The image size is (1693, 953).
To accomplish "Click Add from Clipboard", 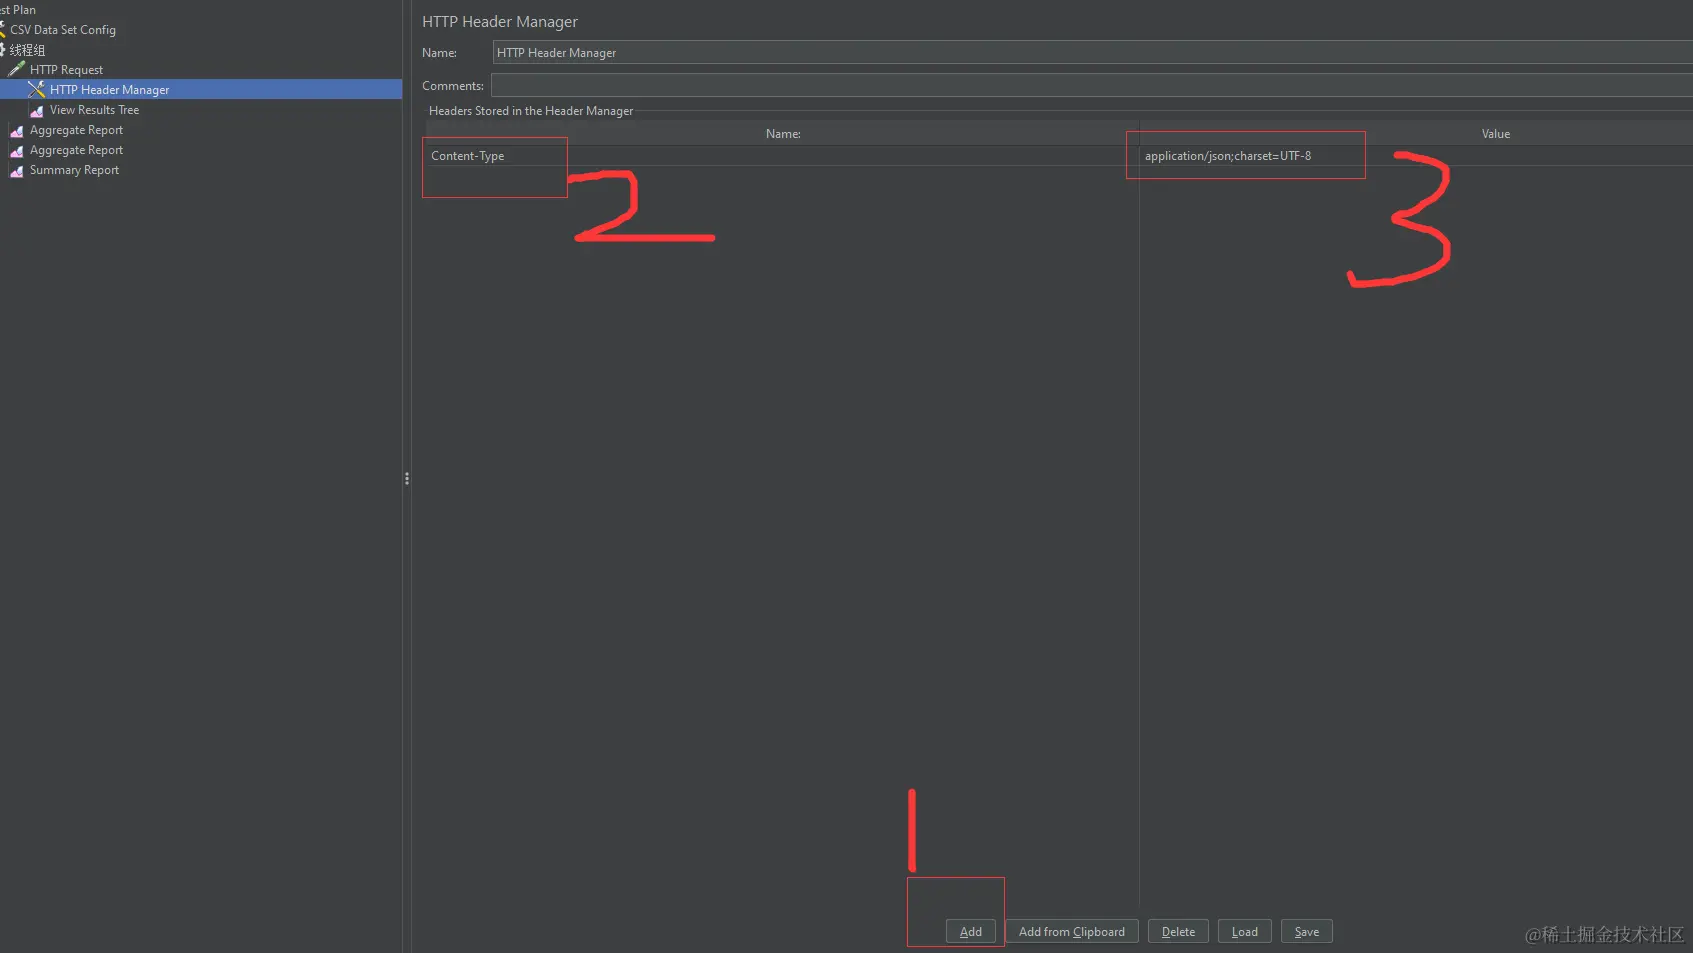I will click(x=1072, y=932).
